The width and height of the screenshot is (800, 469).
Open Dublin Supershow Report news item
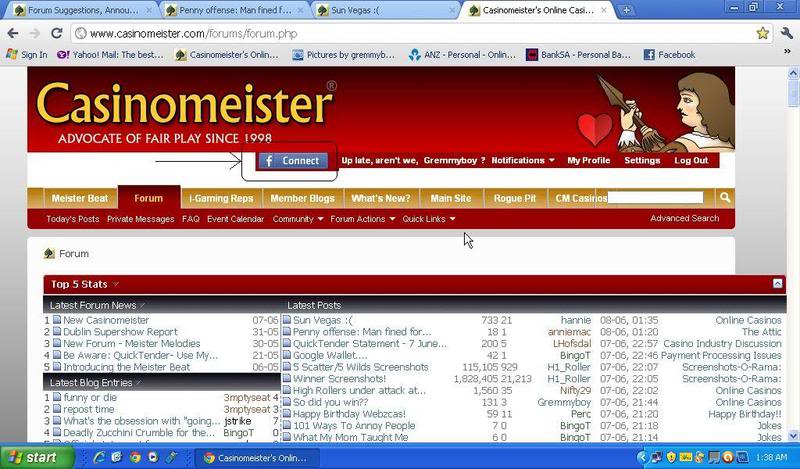[120, 332]
